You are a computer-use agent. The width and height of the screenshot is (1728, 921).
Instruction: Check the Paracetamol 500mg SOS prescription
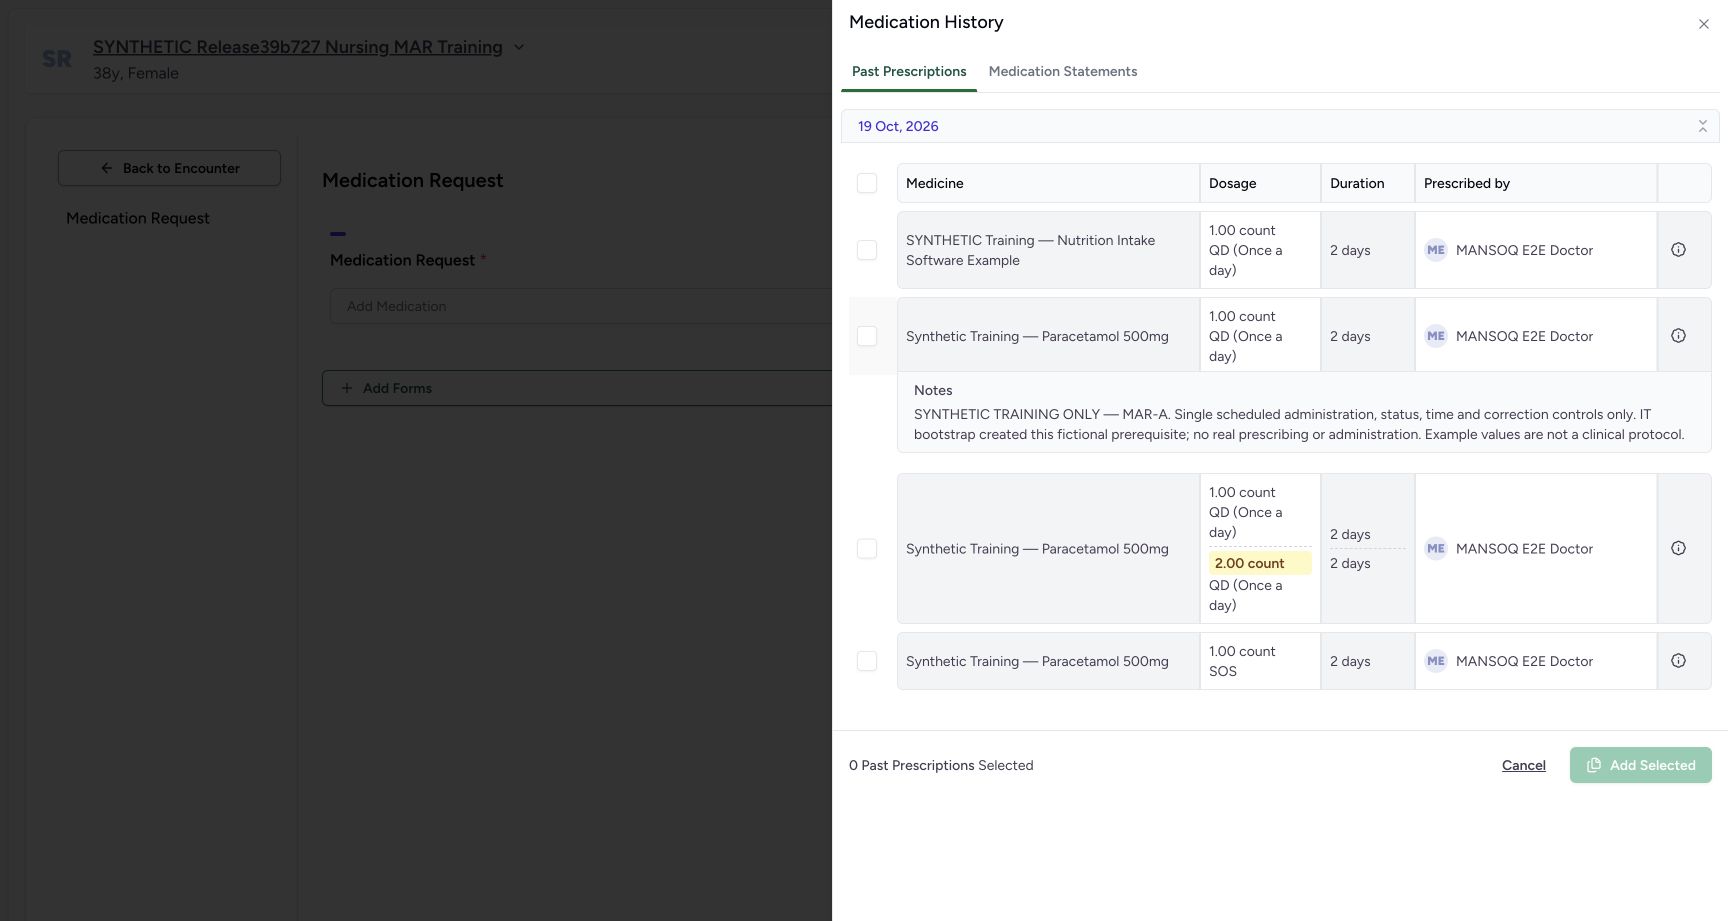point(867,661)
